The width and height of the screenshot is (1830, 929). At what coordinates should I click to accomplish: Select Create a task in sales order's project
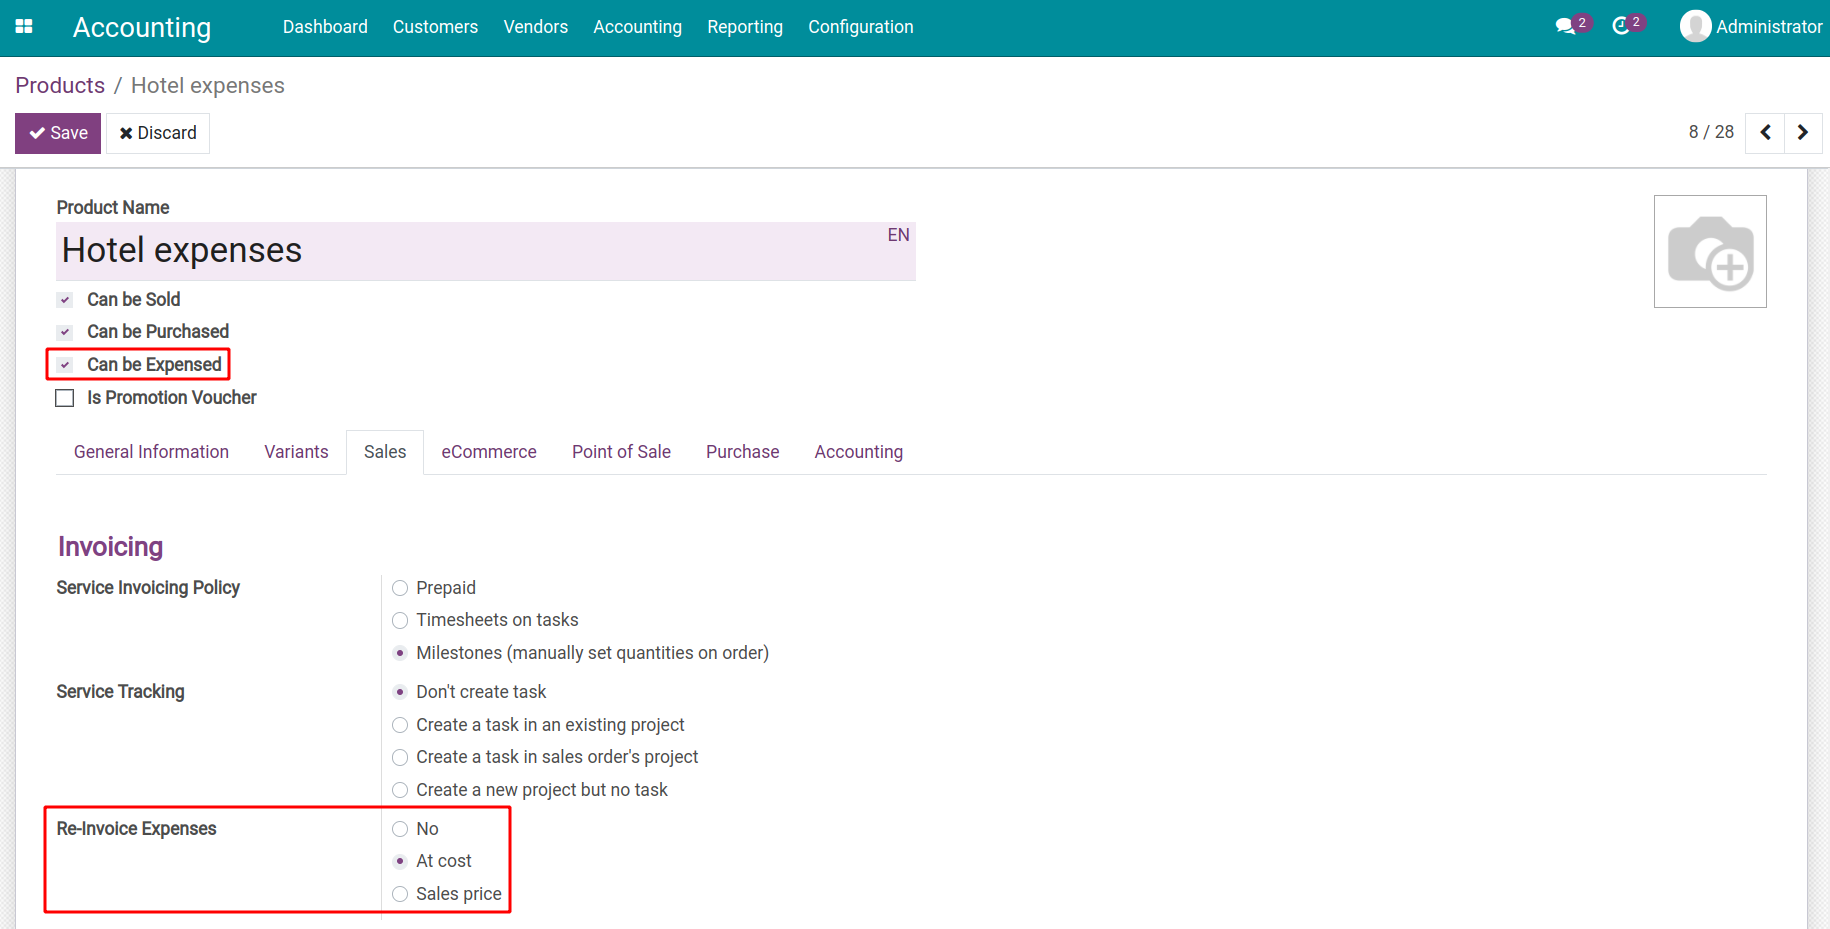(400, 757)
